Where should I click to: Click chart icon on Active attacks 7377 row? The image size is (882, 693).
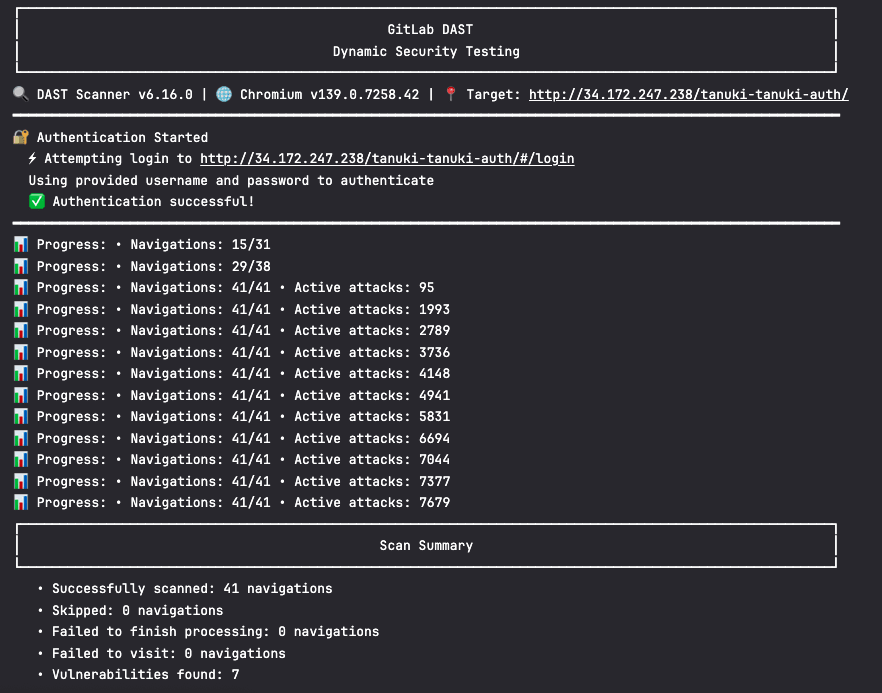pos(21,482)
